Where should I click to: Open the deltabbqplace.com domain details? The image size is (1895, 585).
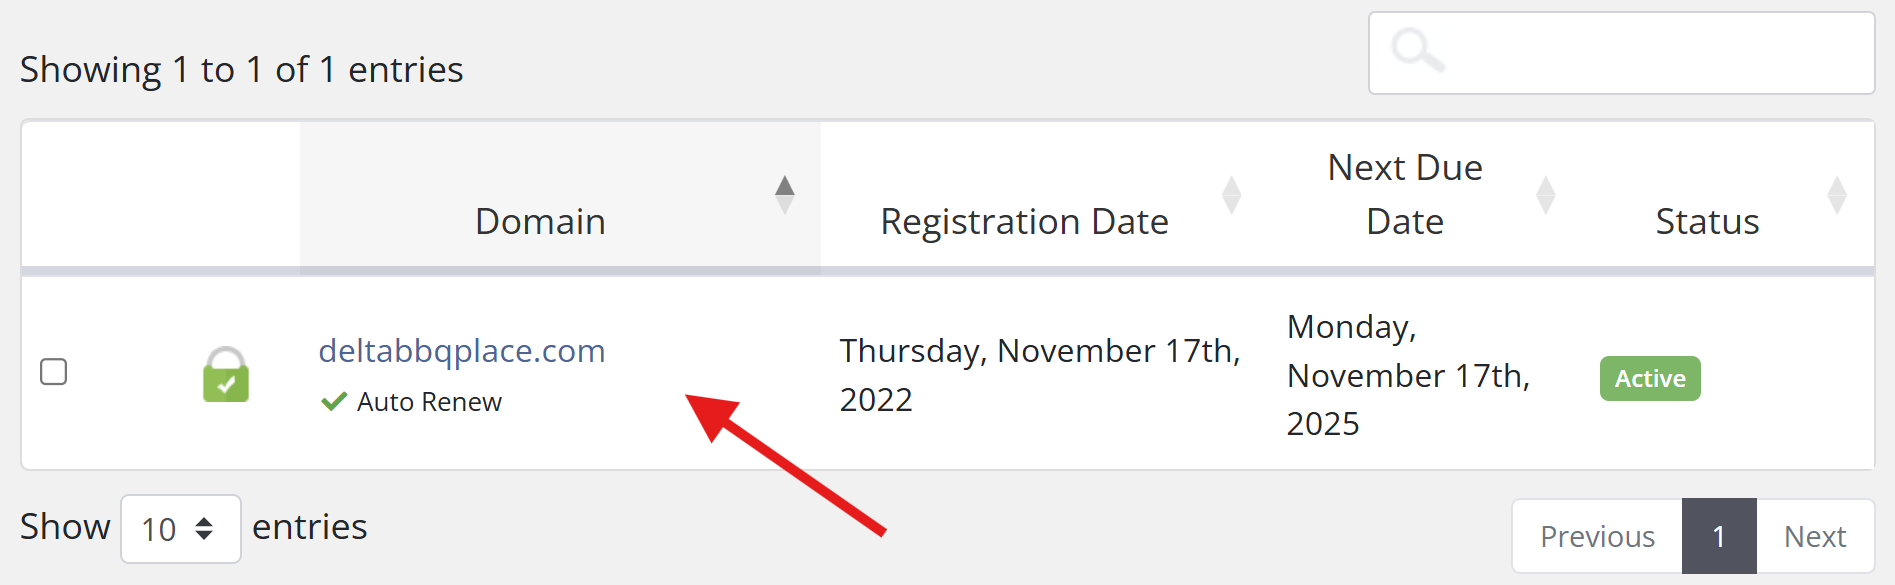461,351
